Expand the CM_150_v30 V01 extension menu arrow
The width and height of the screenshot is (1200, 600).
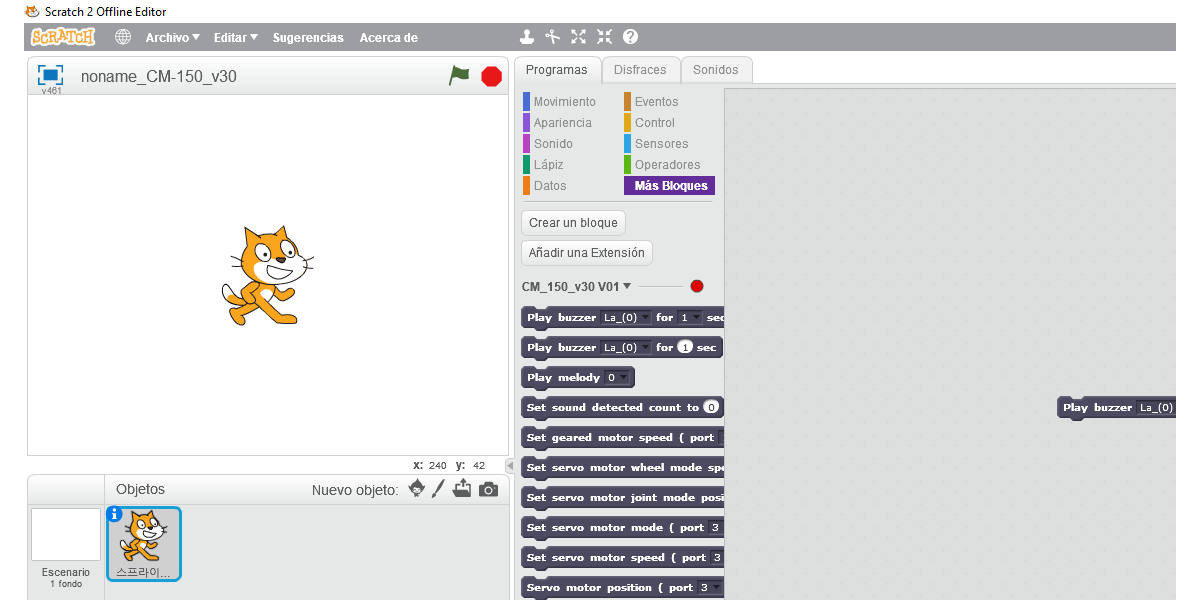click(x=627, y=286)
